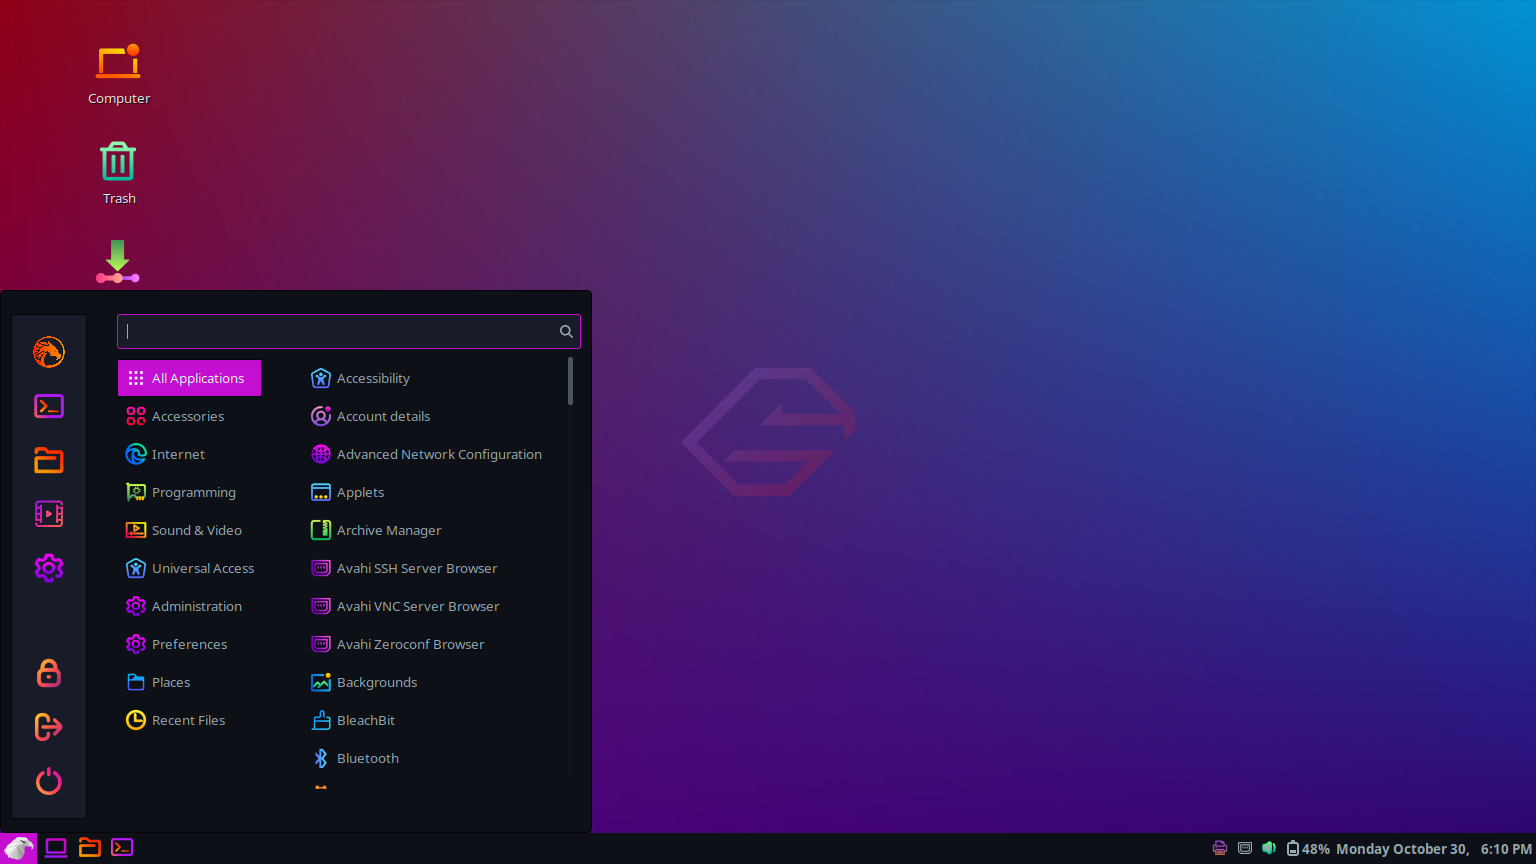Select the installer desktop icon with the green arrow
This screenshot has height=864, width=1536.
(x=118, y=262)
